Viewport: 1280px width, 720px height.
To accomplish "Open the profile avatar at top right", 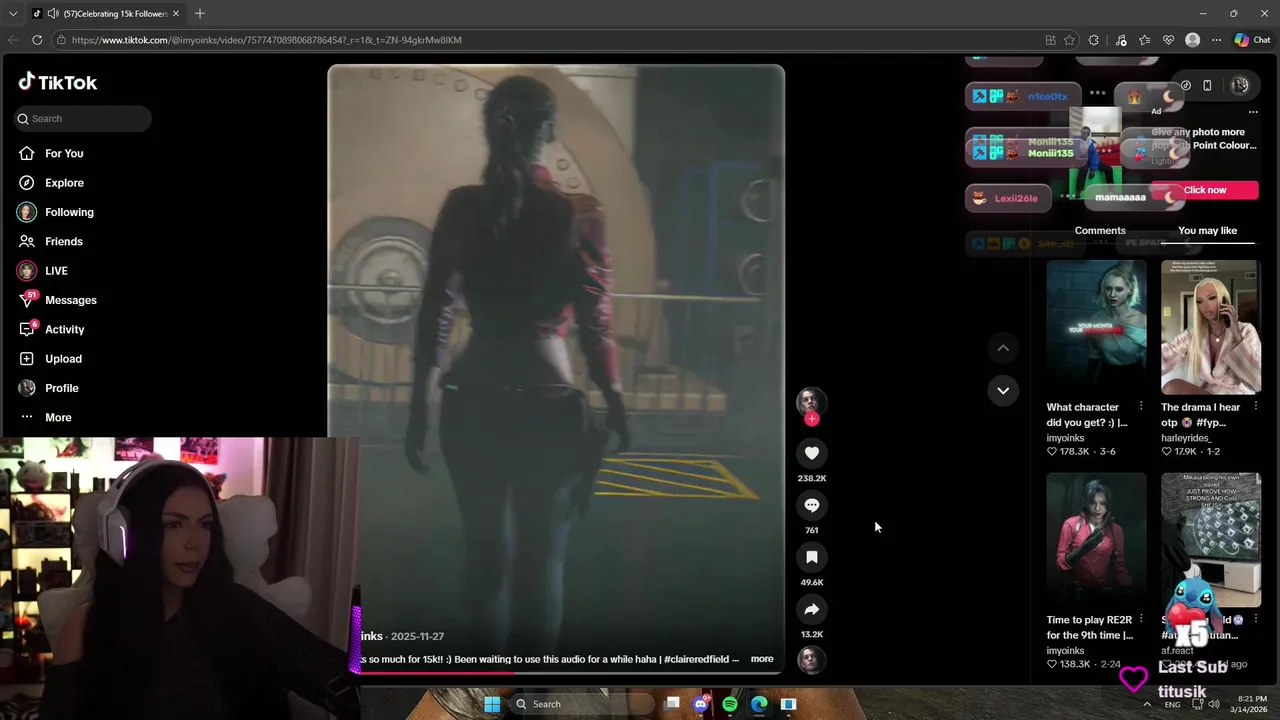I will point(1240,86).
